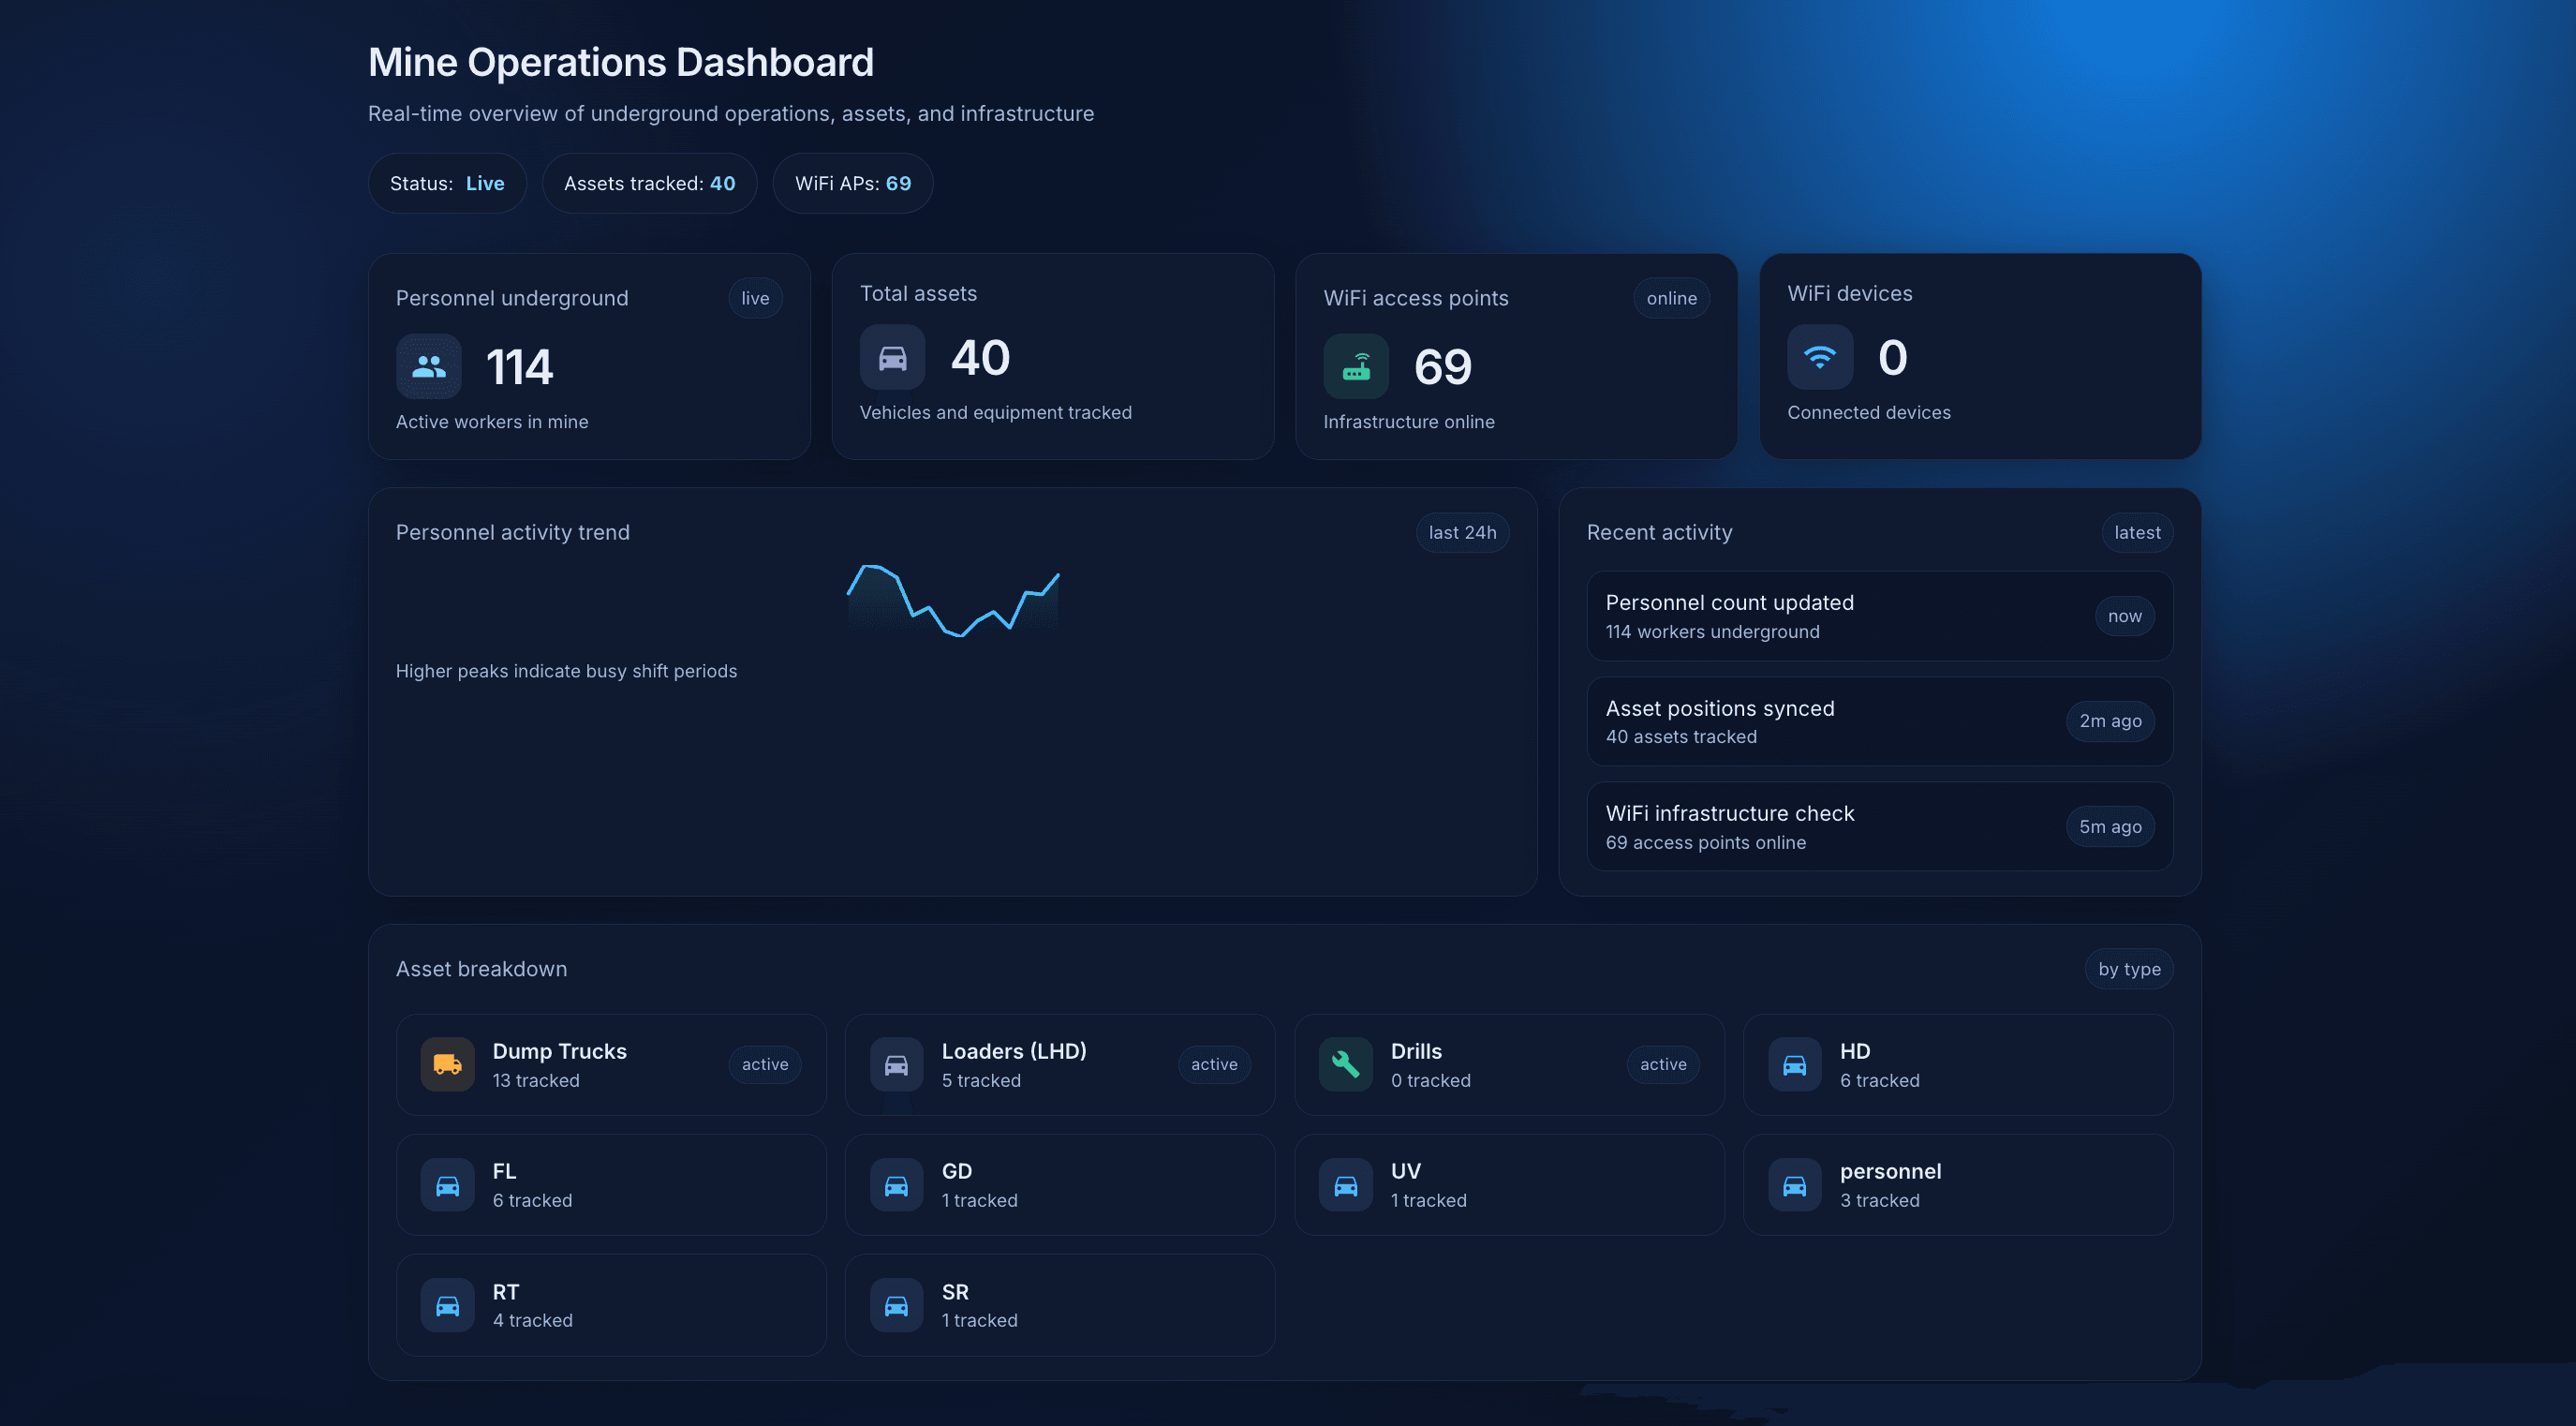This screenshot has height=1426, width=2576.
Task: Select the RT asset card showing 4 tracked
Action: [610, 1304]
